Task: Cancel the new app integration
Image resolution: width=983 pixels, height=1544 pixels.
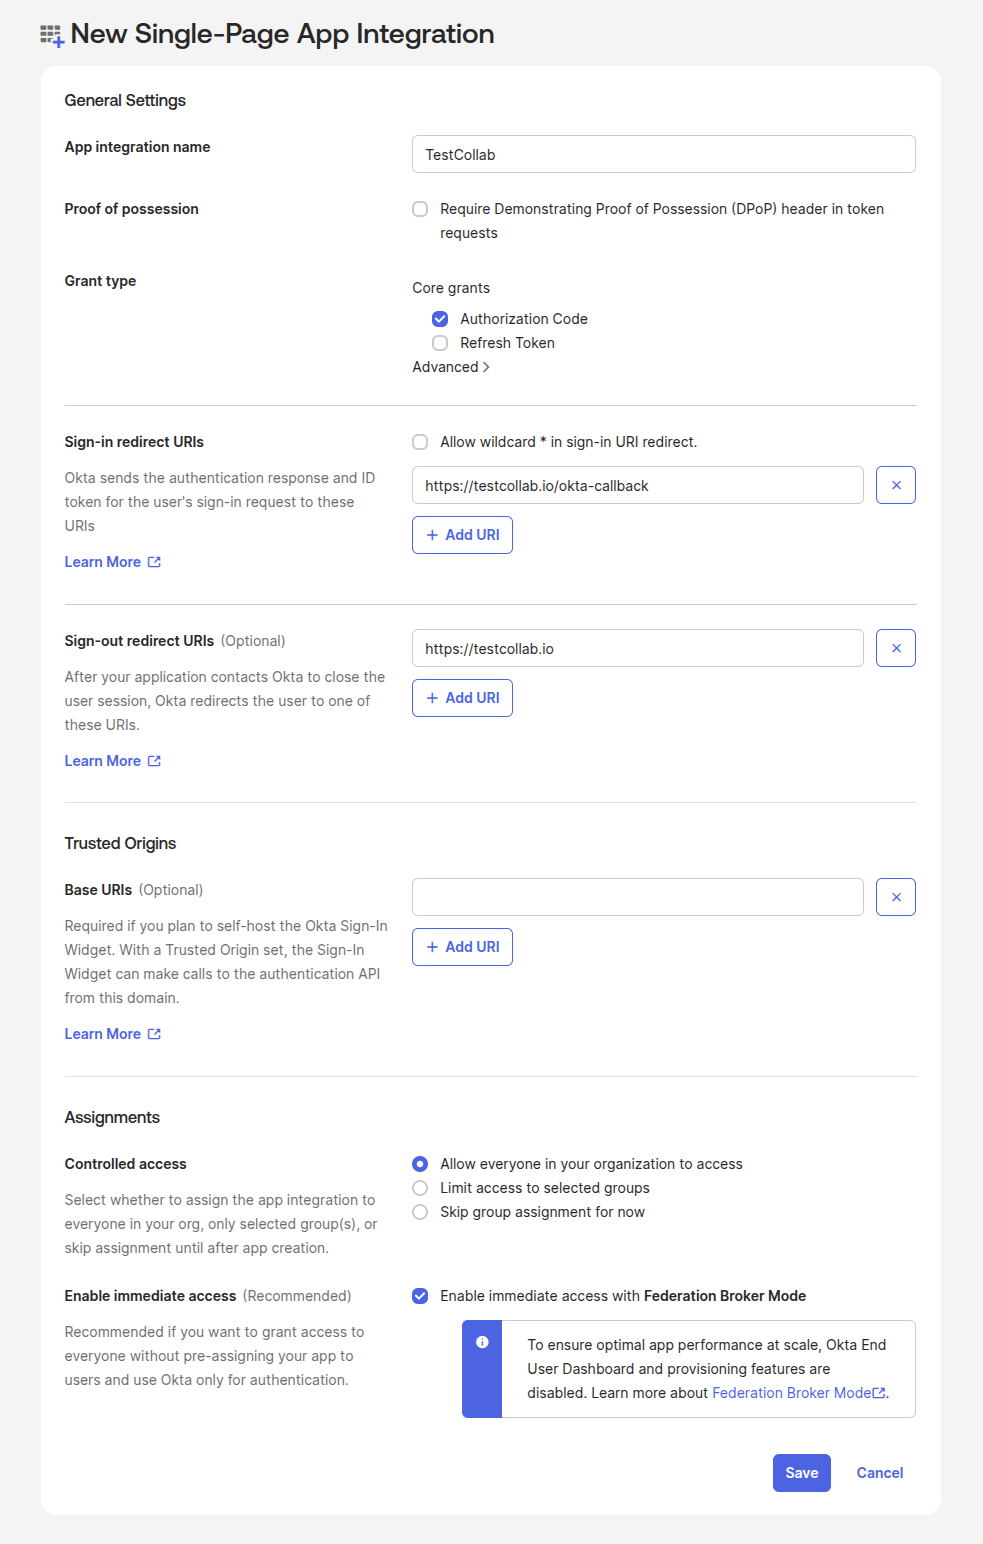Action: pos(879,1473)
